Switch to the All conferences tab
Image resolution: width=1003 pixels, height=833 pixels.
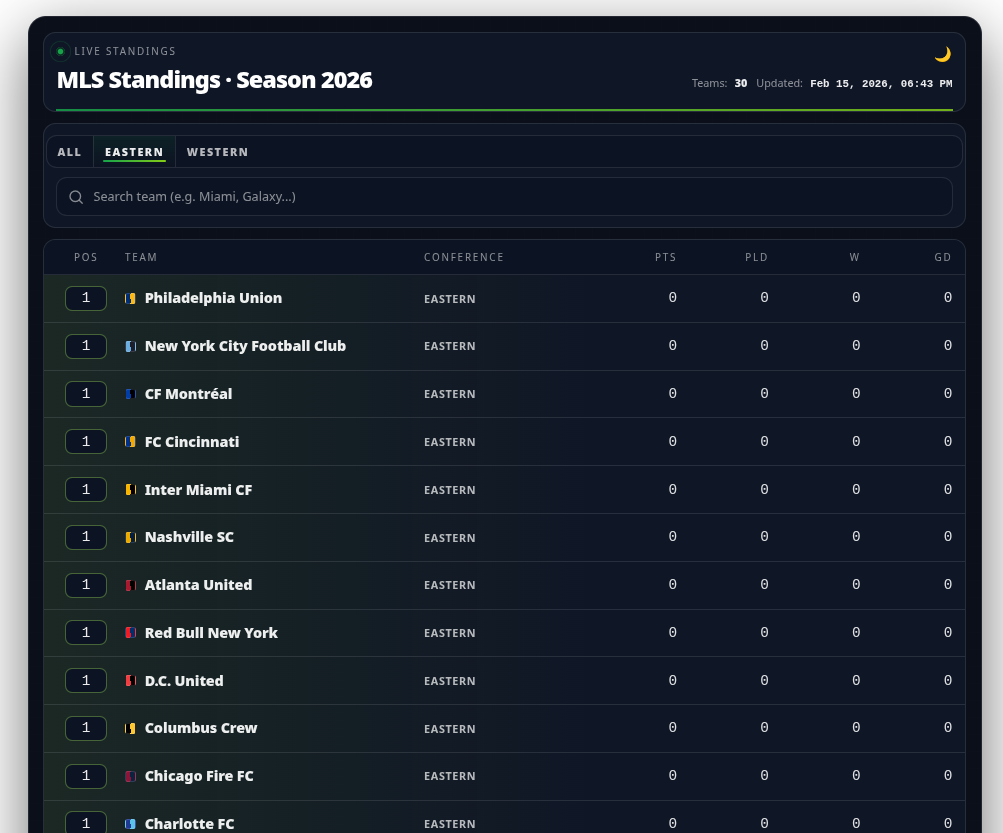tap(70, 152)
